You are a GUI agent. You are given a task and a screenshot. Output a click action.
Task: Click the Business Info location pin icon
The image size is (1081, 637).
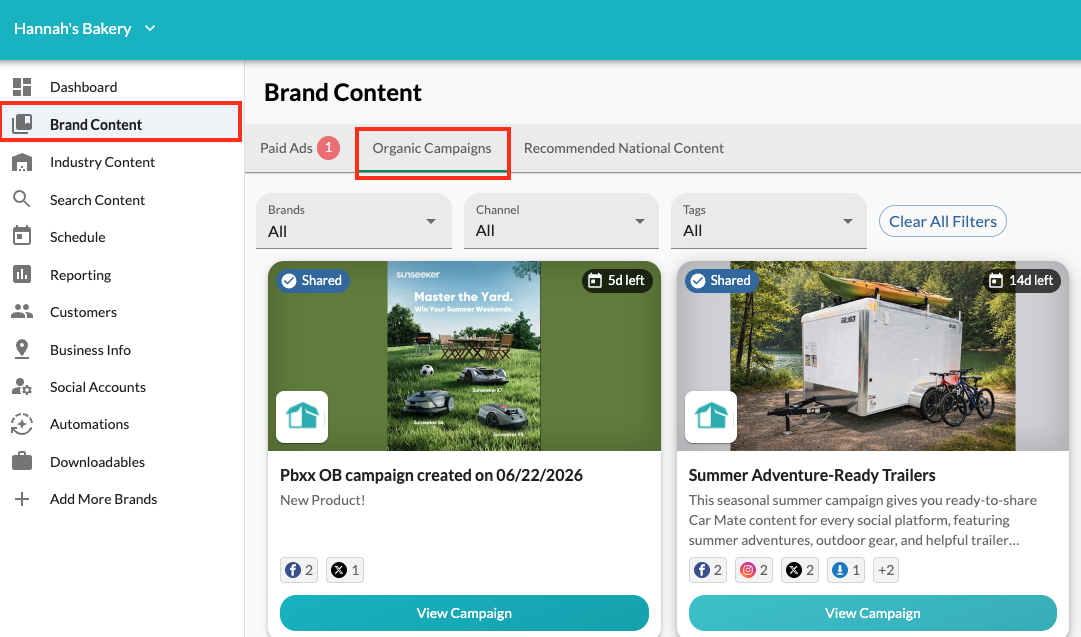point(22,350)
